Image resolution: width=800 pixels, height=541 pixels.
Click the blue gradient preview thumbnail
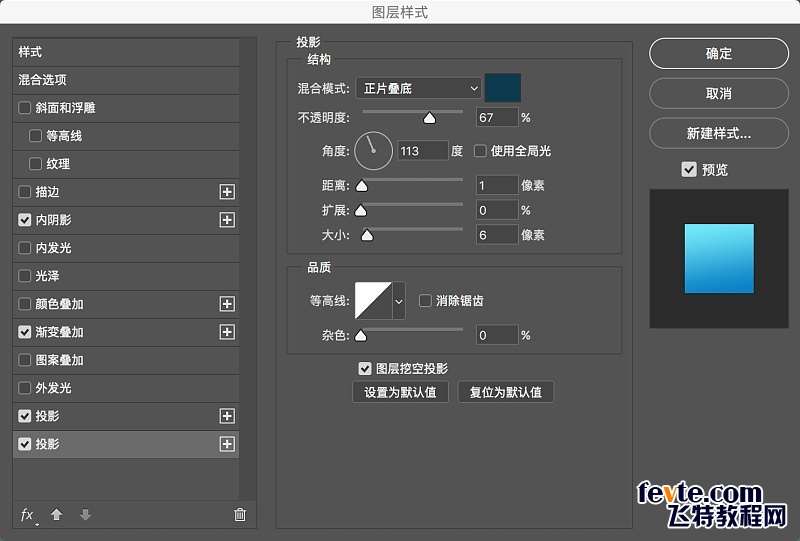coord(719,258)
